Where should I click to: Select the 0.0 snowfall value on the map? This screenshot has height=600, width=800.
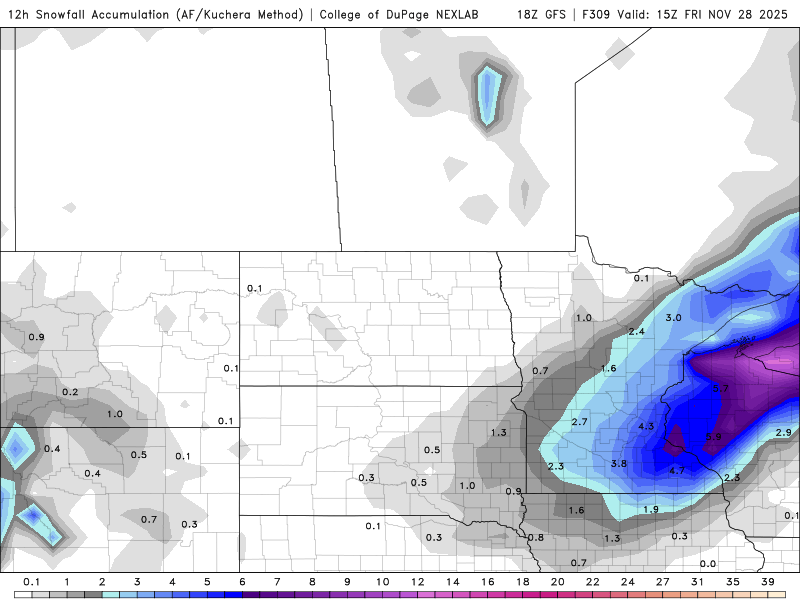708,564
